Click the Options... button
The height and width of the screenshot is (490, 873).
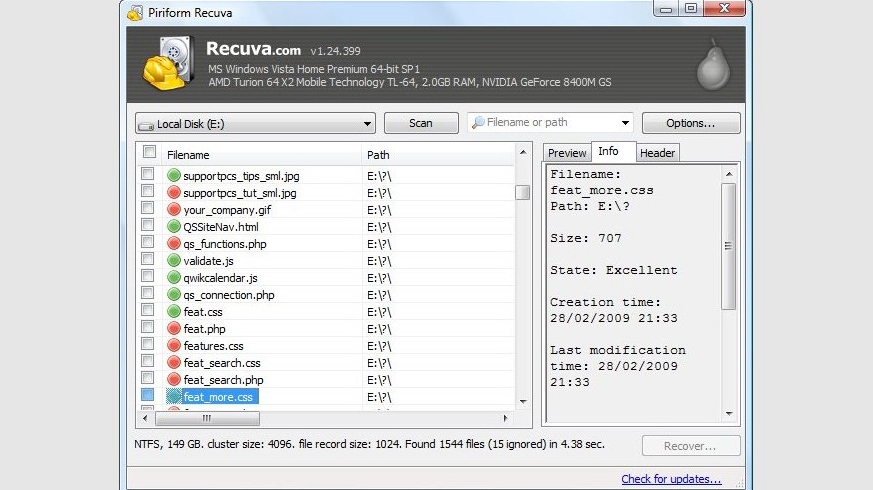click(x=691, y=123)
